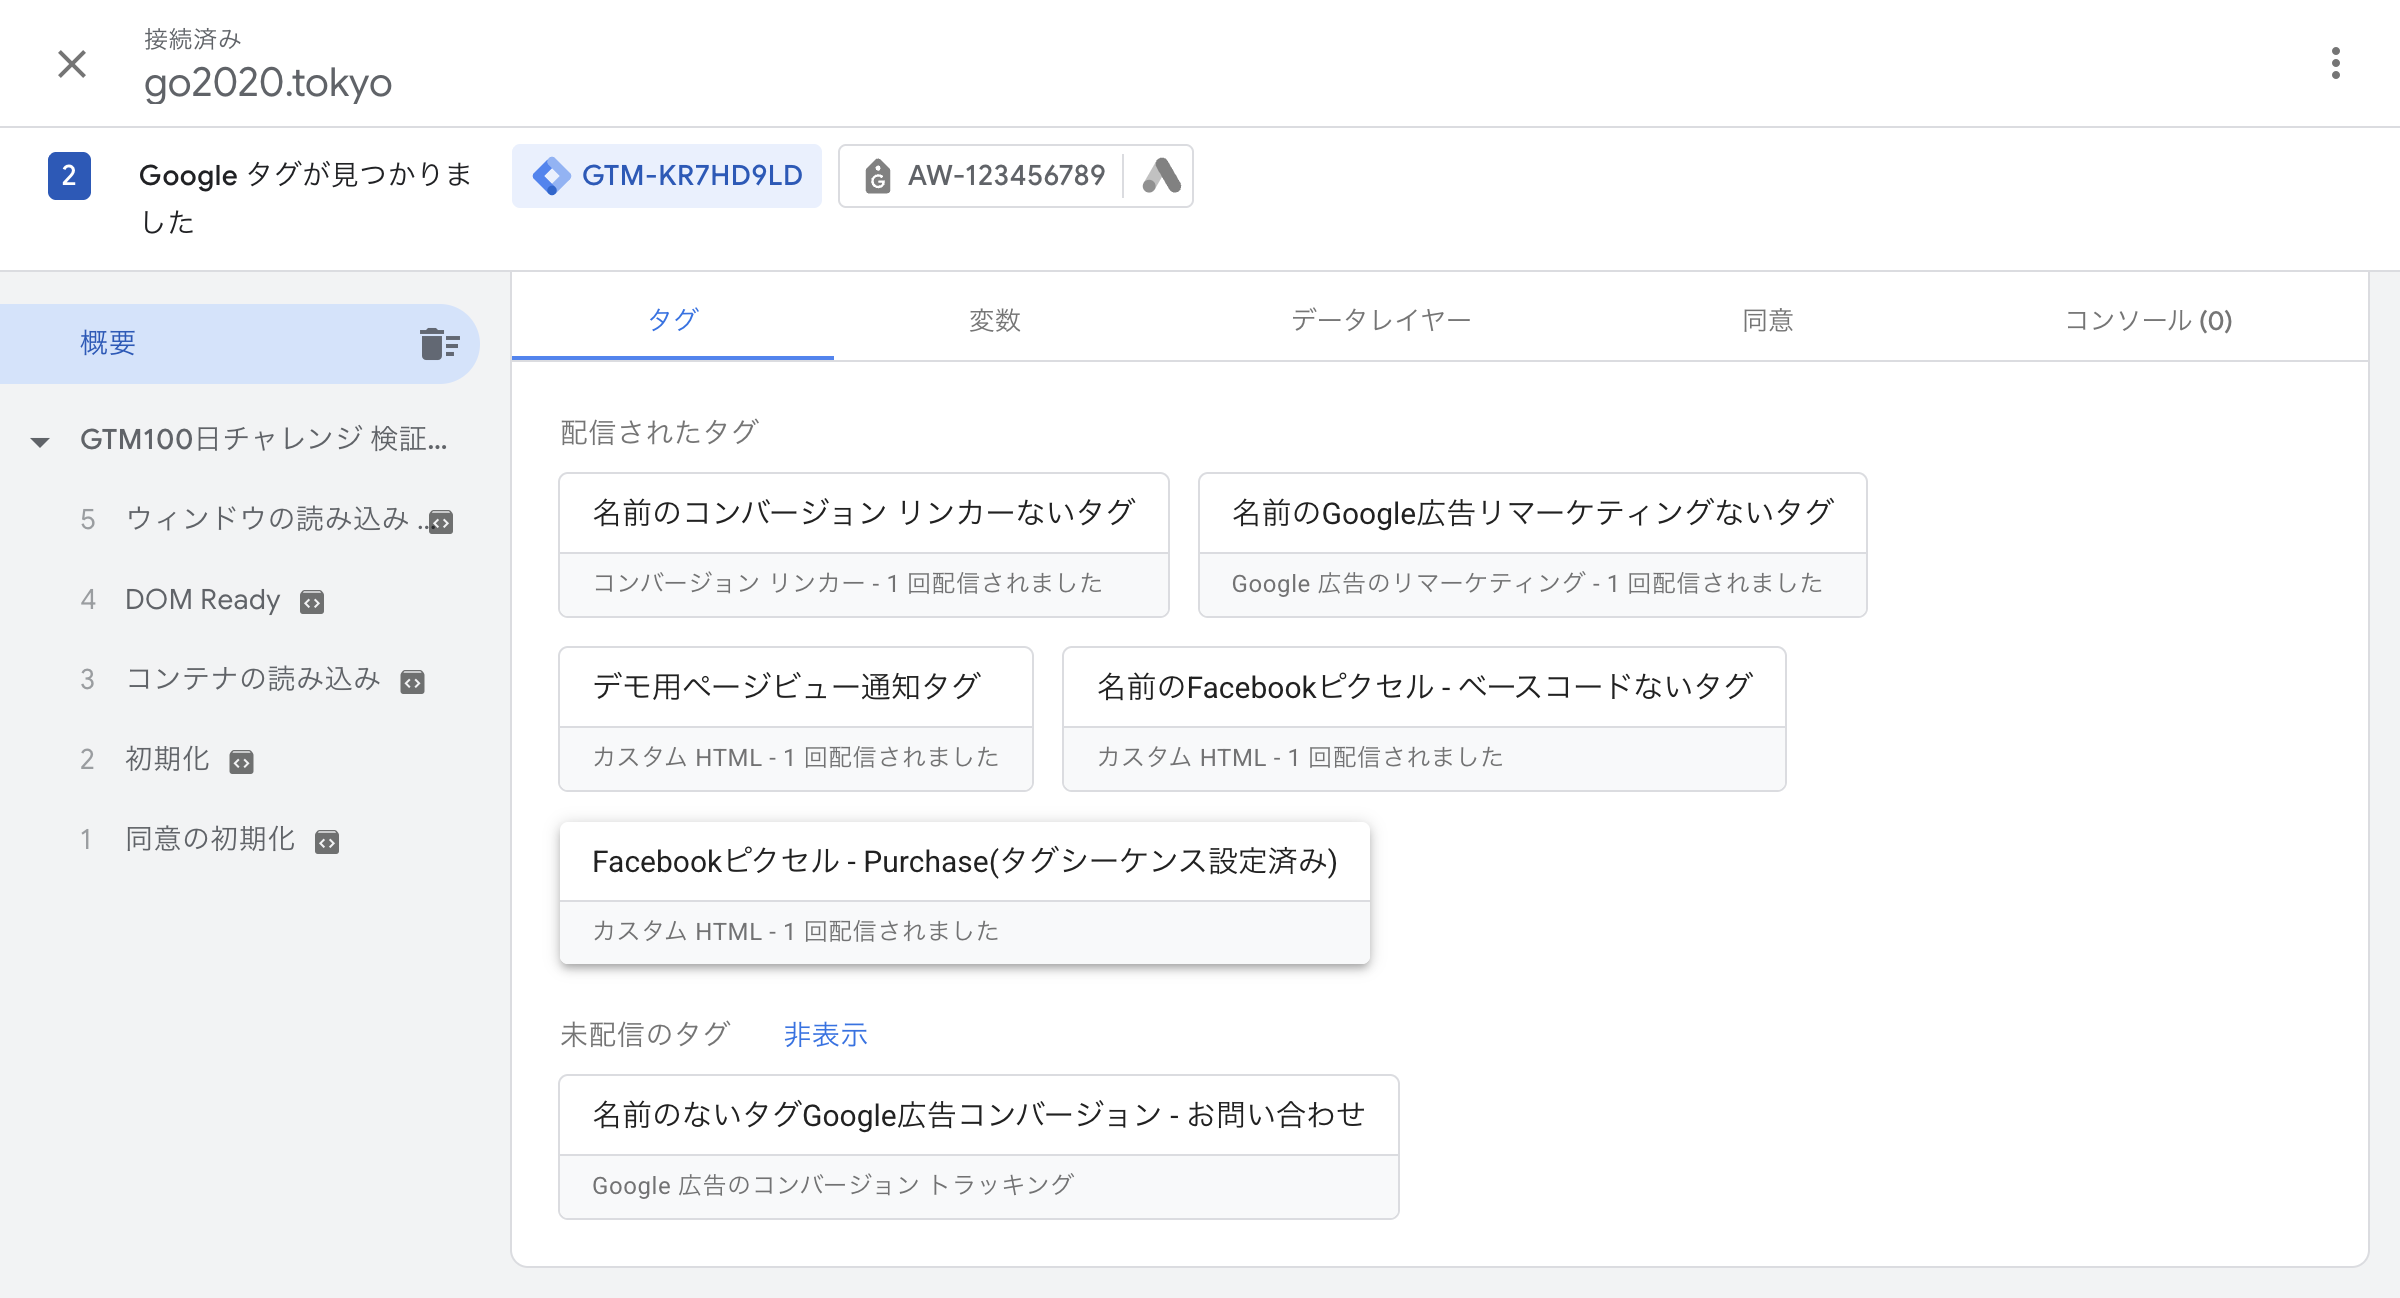The width and height of the screenshot is (2400, 1298).
Task: Switch to the 変数 tab
Action: (995, 320)
